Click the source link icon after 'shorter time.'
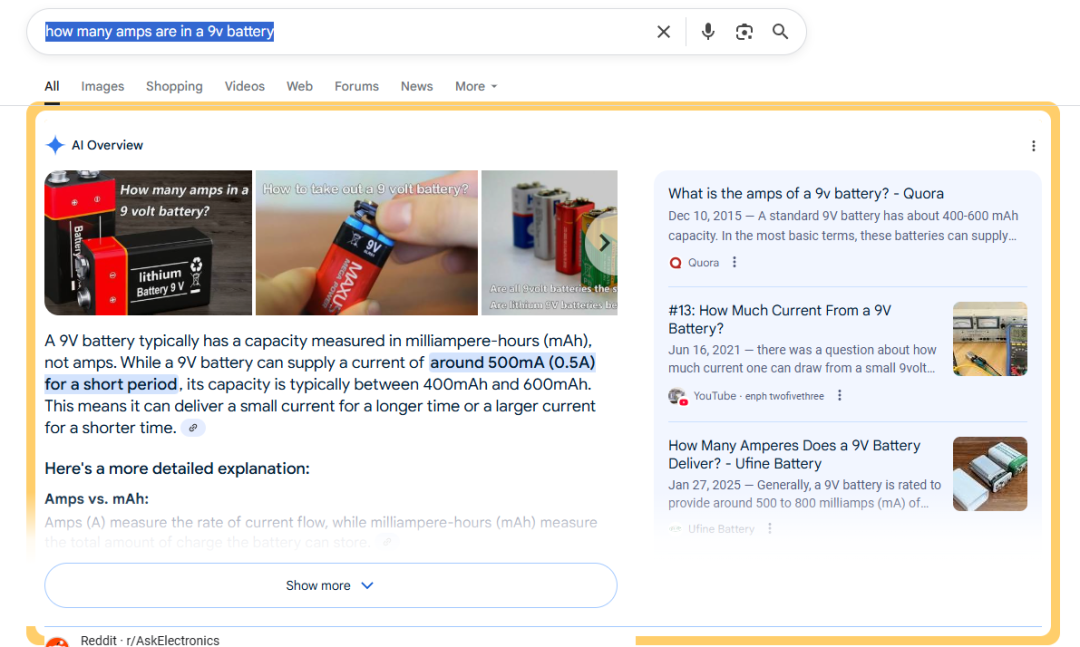Screen dimensions: 1080x647 click(194, 428)
